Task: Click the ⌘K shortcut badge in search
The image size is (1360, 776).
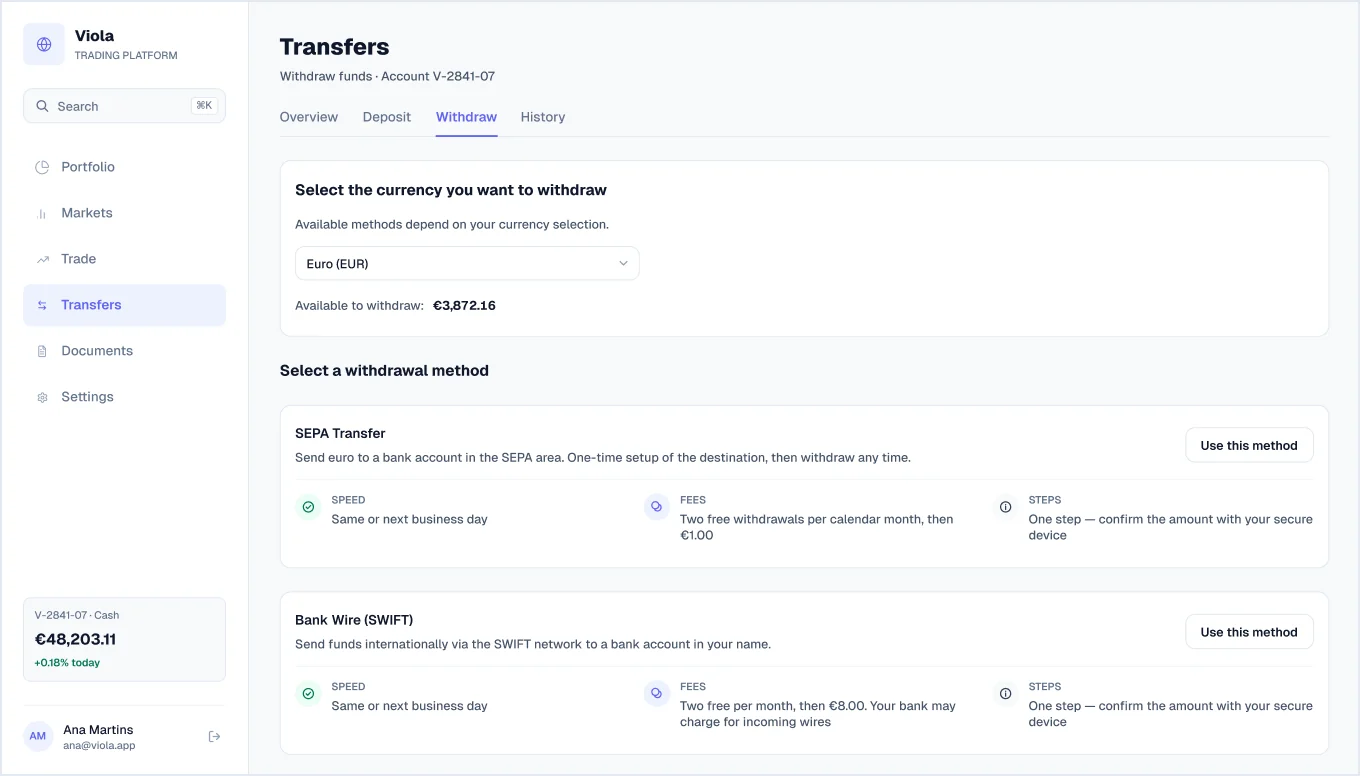Action: tap(204, 106)
